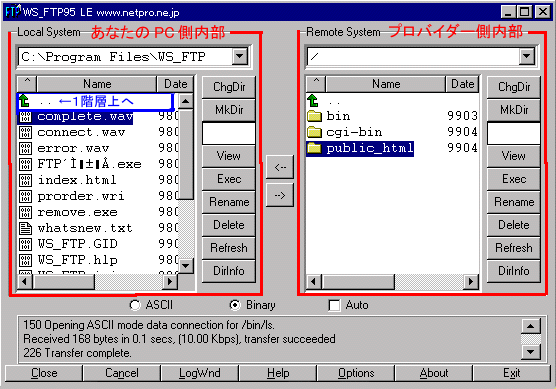Viewport: 556px width, 389px height.
Task: Click the text document icon beside whatsnew.txt
Action: point(25,228)
